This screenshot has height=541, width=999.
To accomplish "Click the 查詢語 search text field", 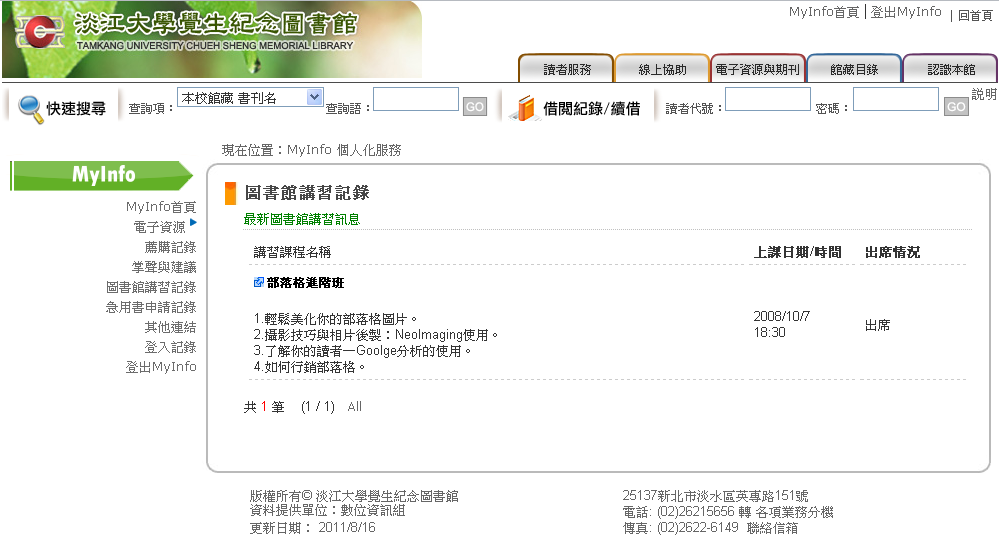I will coord(415,99).
